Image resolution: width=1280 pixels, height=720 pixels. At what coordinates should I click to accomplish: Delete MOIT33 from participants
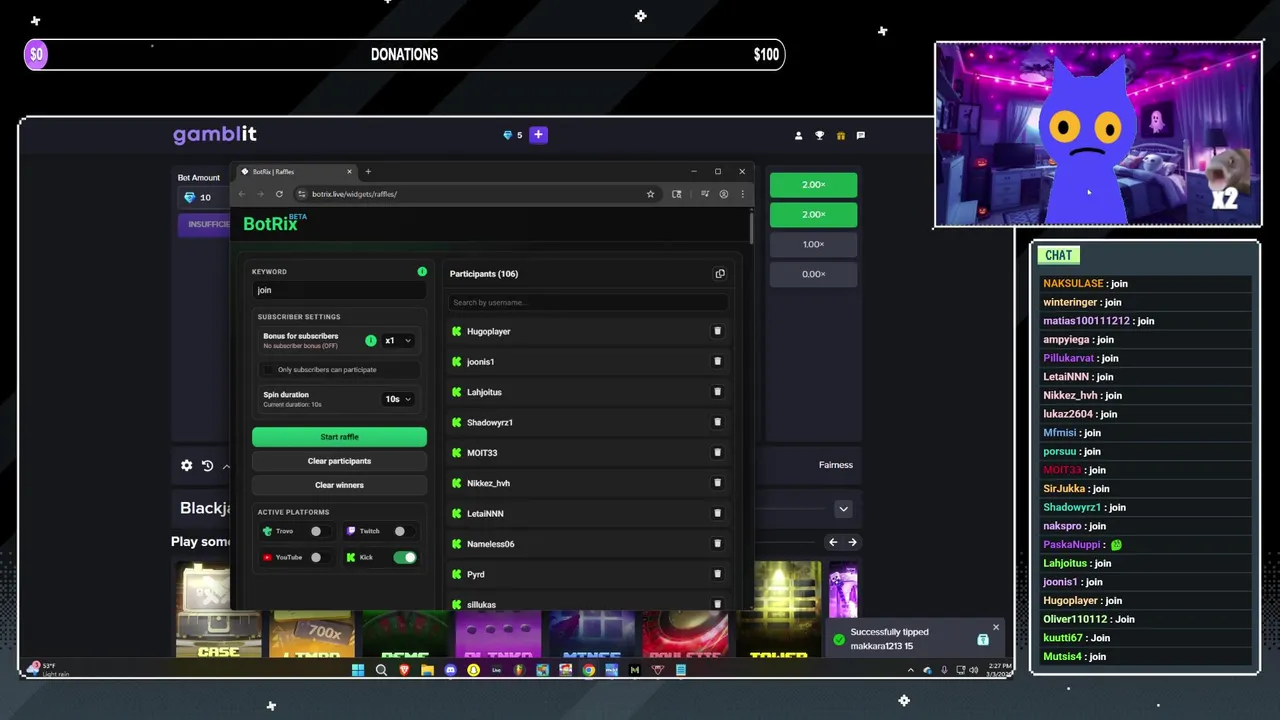(717, 453)
